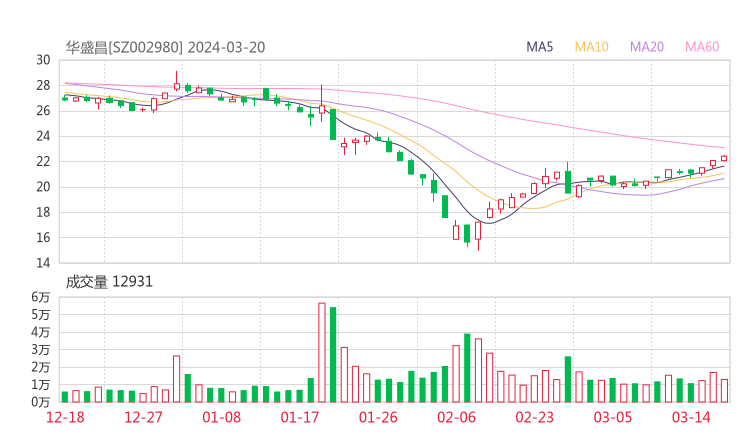
Task: Select the last volume bar on the right
Action: [724, 391]
